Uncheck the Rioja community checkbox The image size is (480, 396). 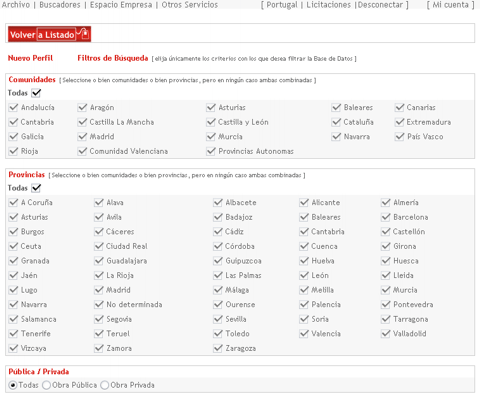pyautogui.click(x=13, y=151)
